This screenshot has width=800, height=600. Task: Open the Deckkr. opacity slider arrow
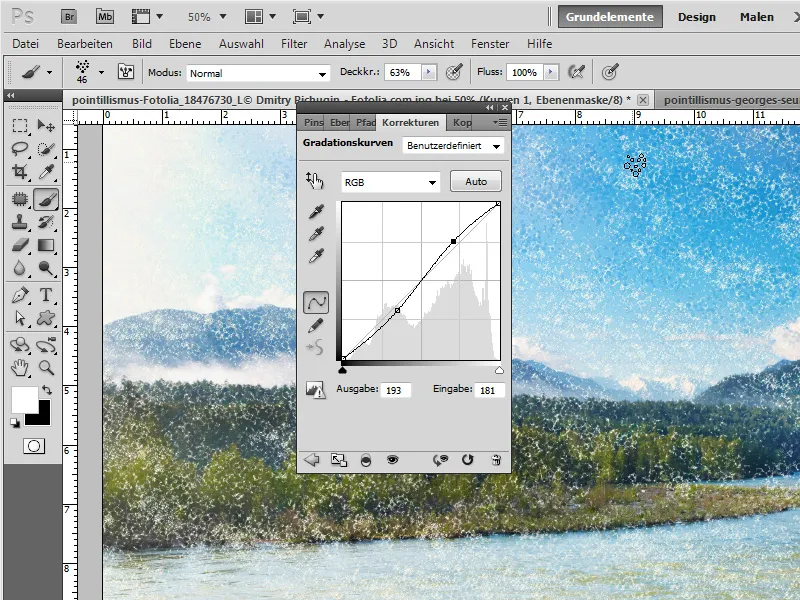[x=429, y=72]
